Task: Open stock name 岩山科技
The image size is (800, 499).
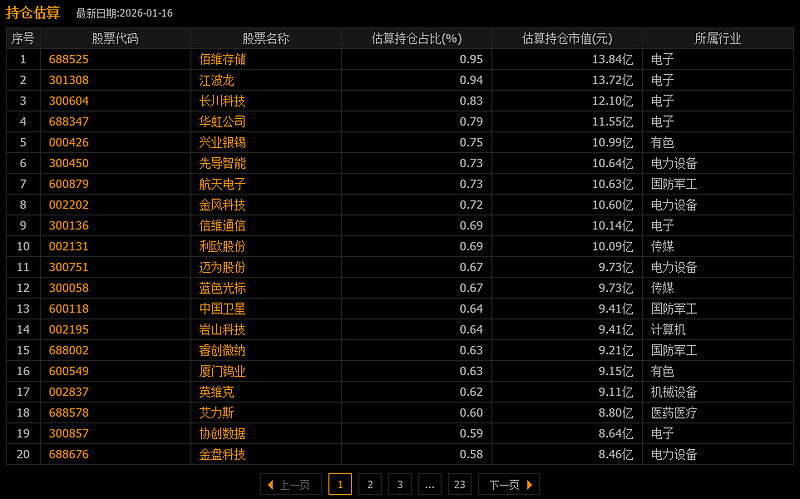Action: click(222, 330)
